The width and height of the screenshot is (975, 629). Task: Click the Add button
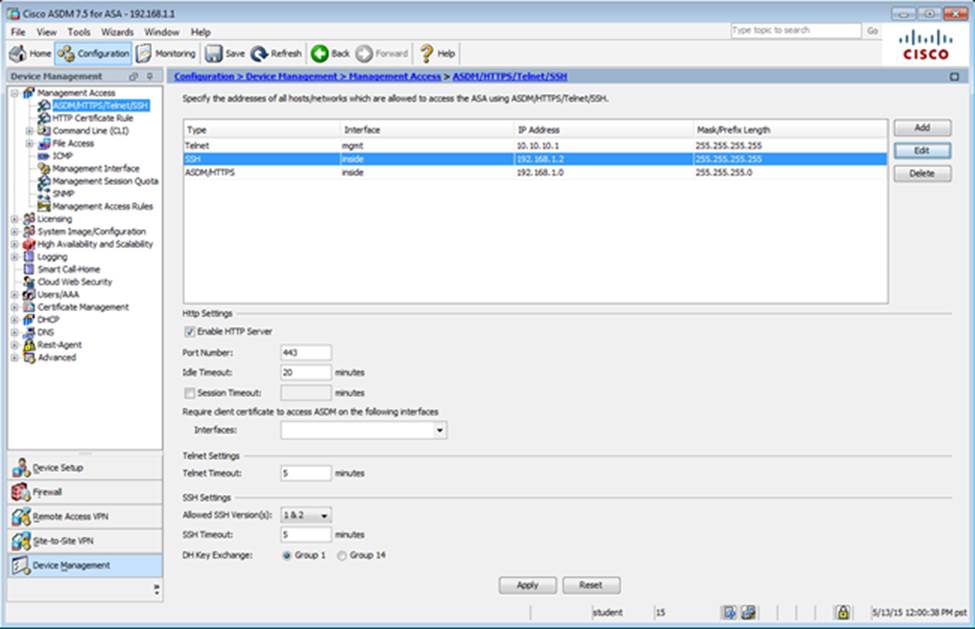click(922, 128)
